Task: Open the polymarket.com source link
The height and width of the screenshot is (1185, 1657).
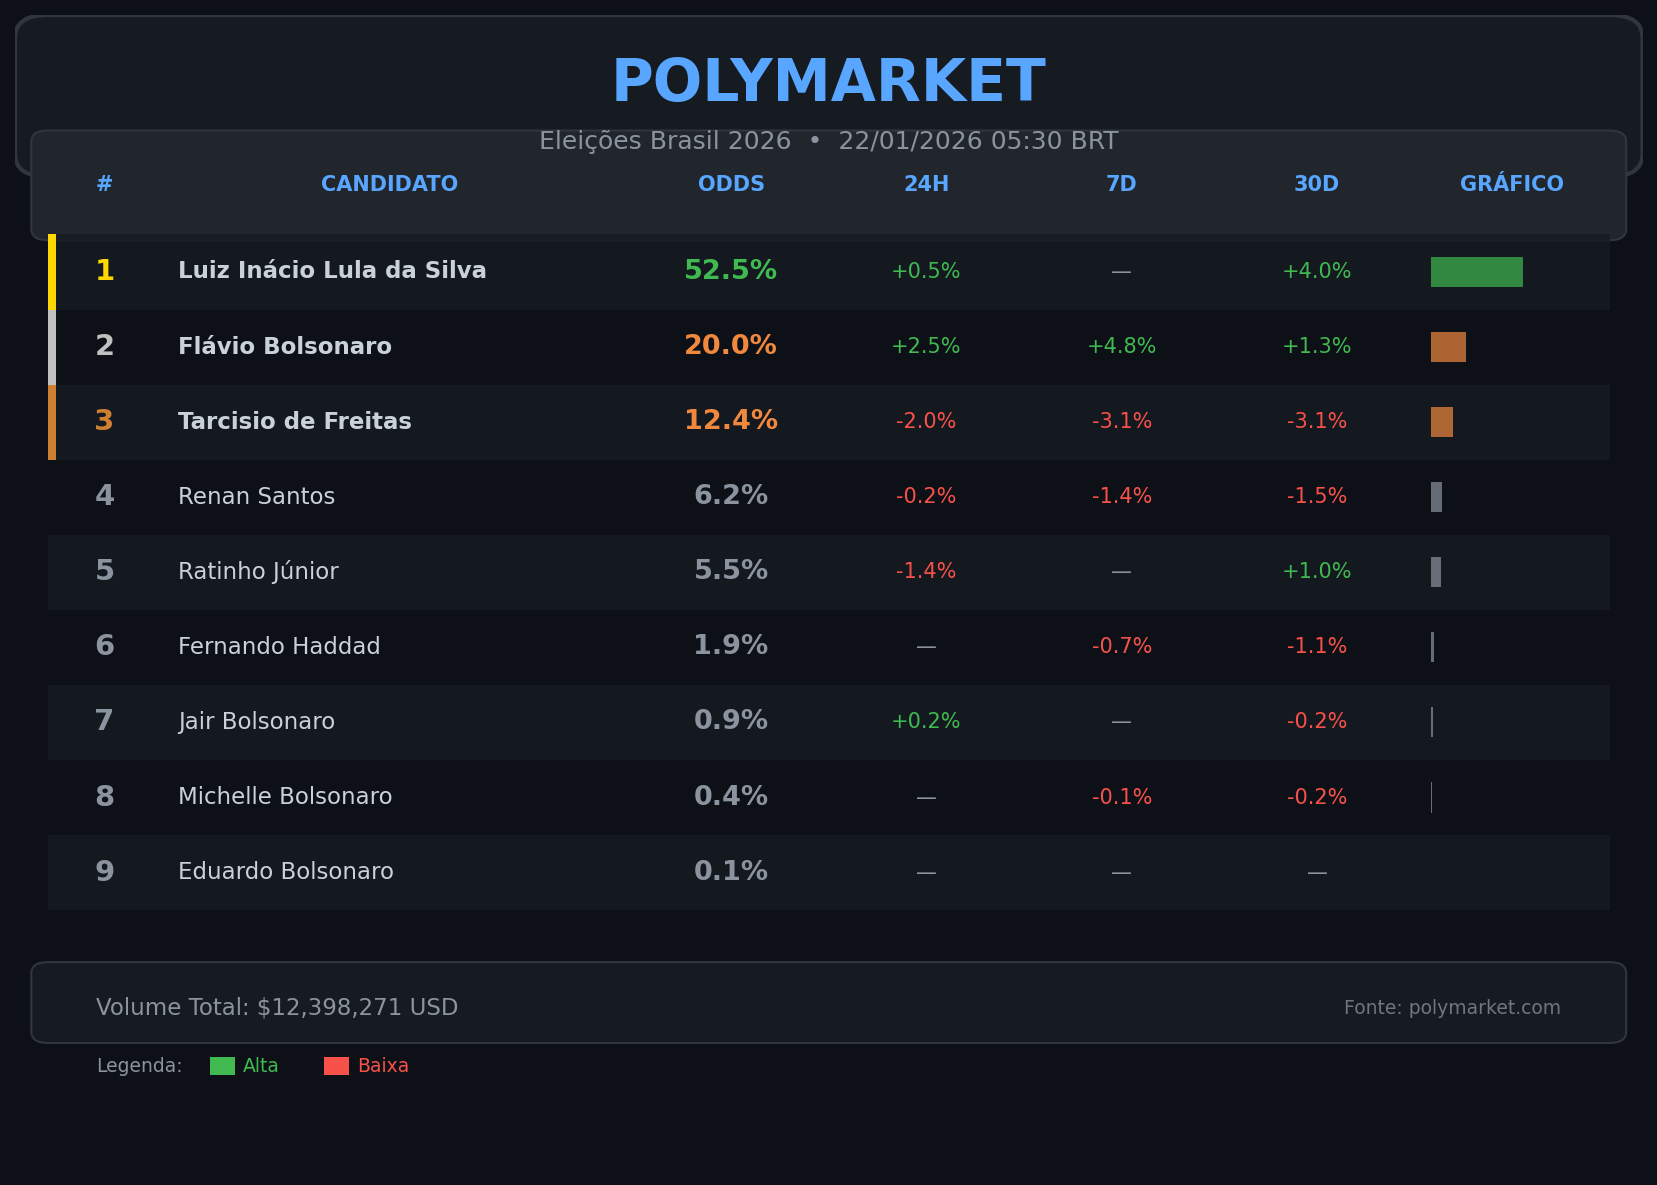Action: [x=1451, y=1008]
